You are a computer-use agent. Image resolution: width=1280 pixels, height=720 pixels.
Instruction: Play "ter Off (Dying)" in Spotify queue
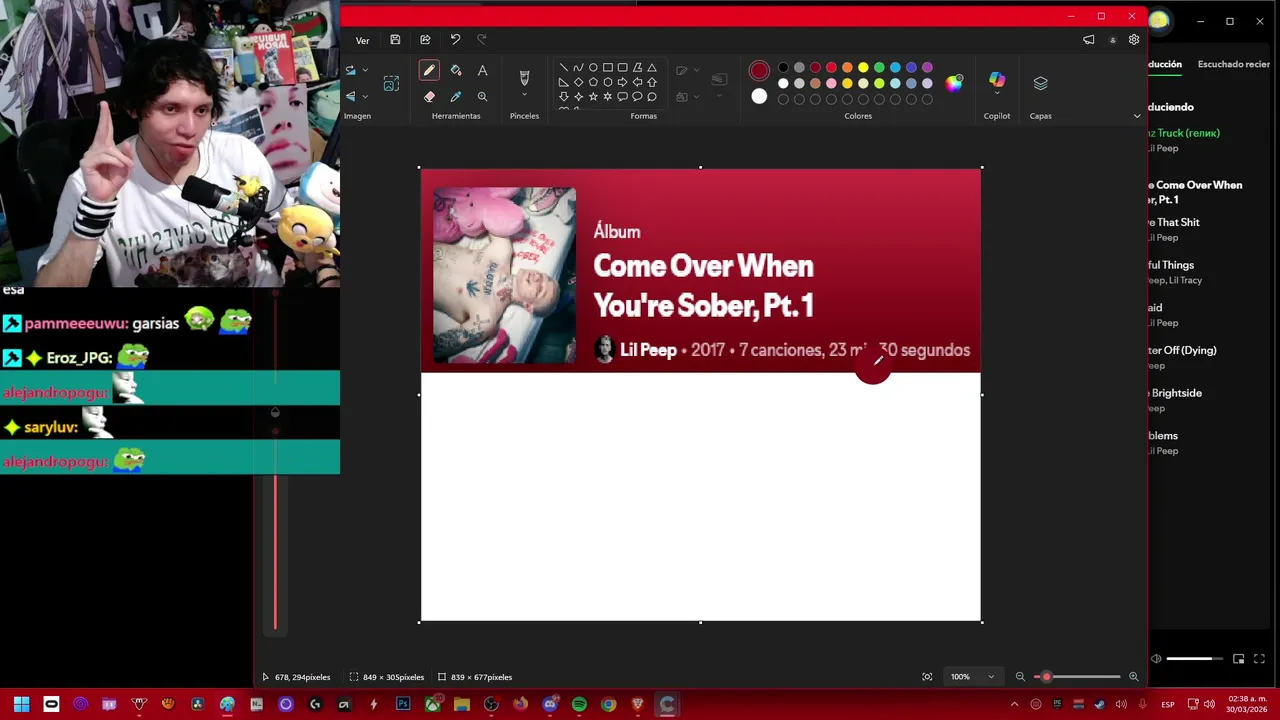point(1182,351)
